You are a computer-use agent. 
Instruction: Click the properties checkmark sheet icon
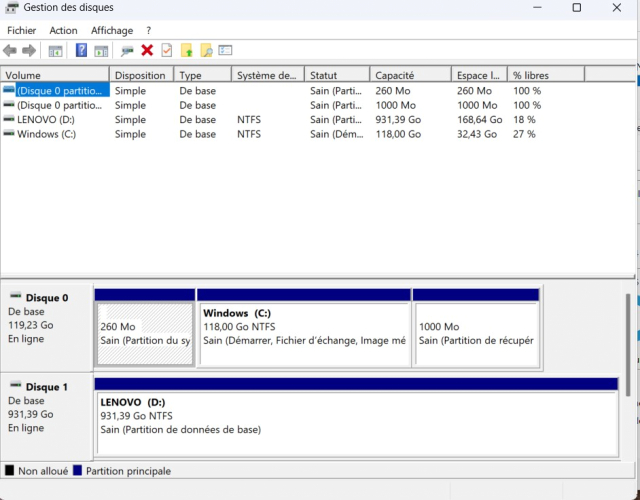tap(166, 50)
